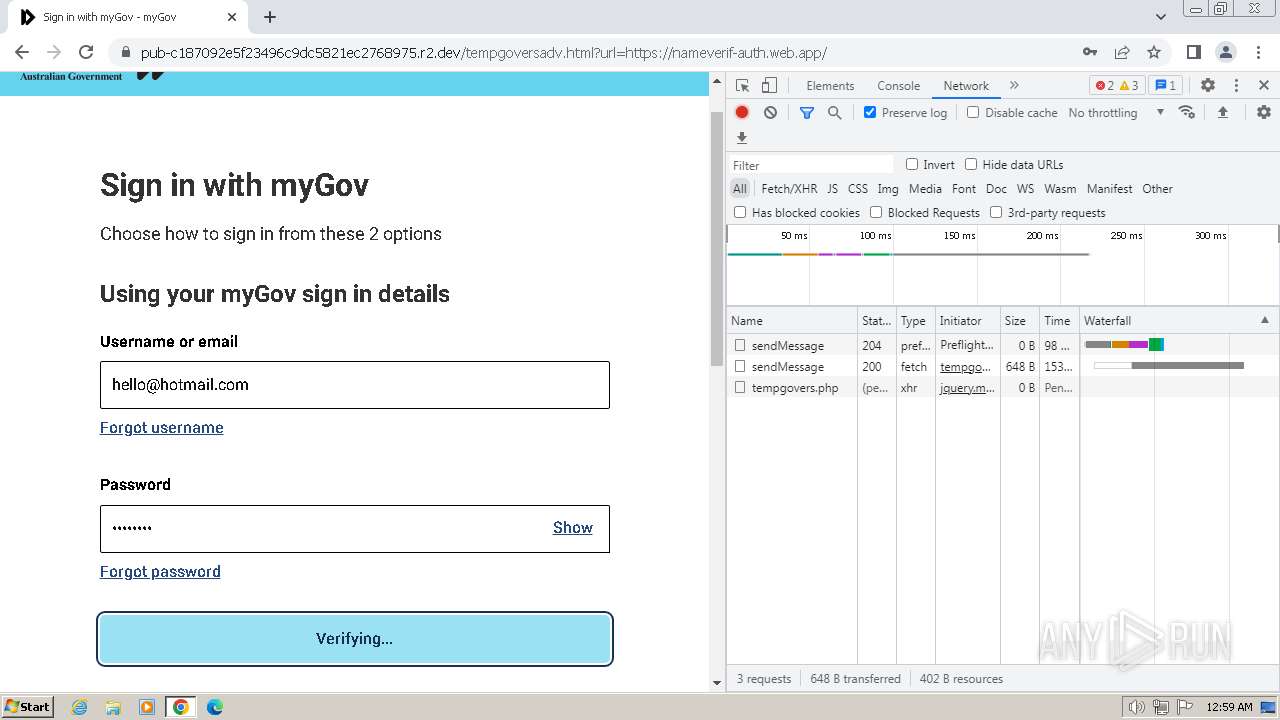
Task: Open the side panel icon
Action: pyautogui.click(x=1193, y=52)
